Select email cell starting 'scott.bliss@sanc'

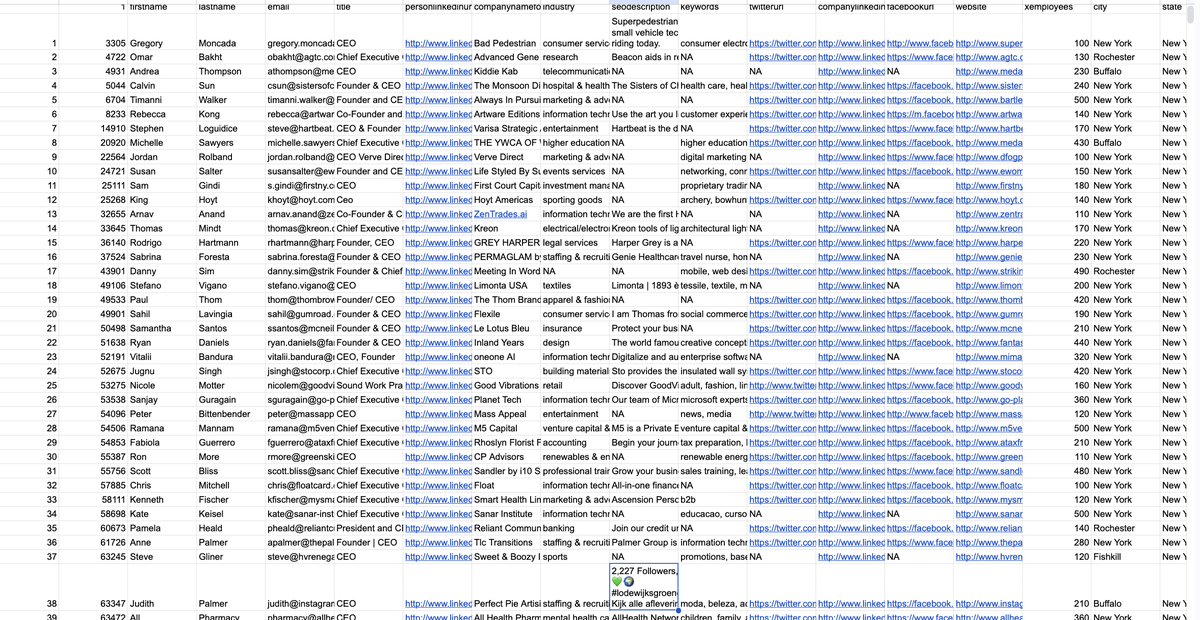tap(300, 471)
